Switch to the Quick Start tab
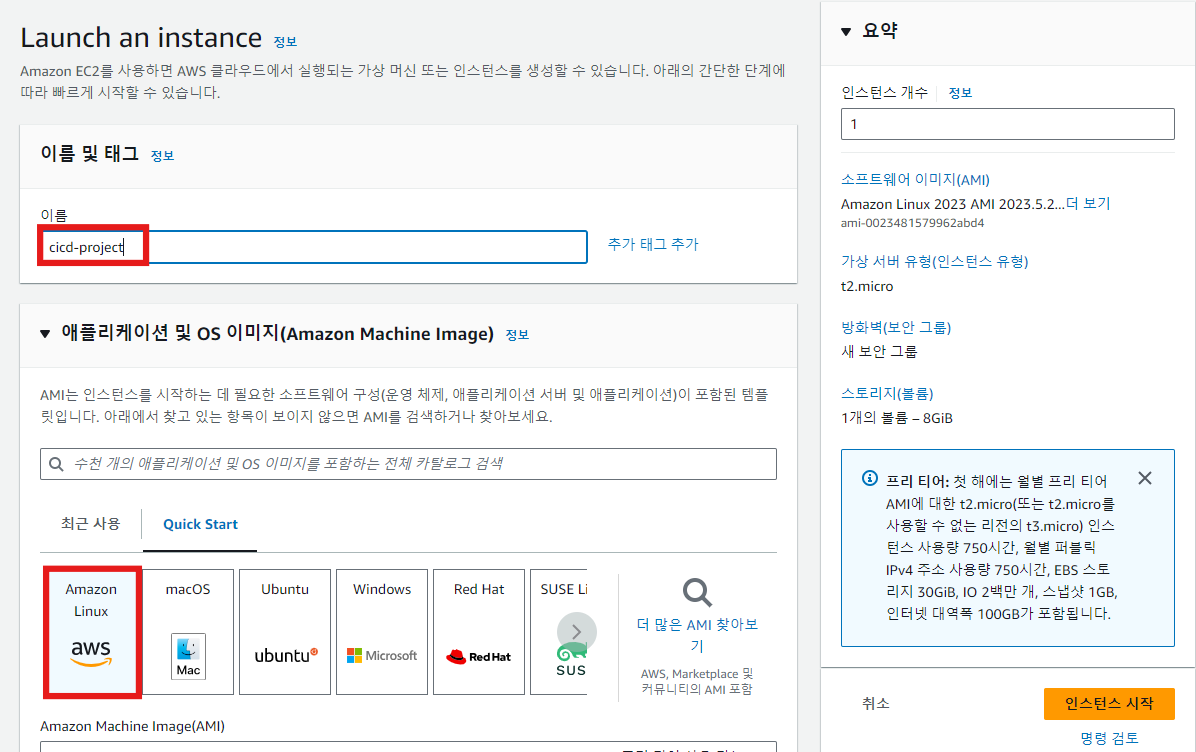Viewport: 1196px width, 752px height. coord(200,524)
